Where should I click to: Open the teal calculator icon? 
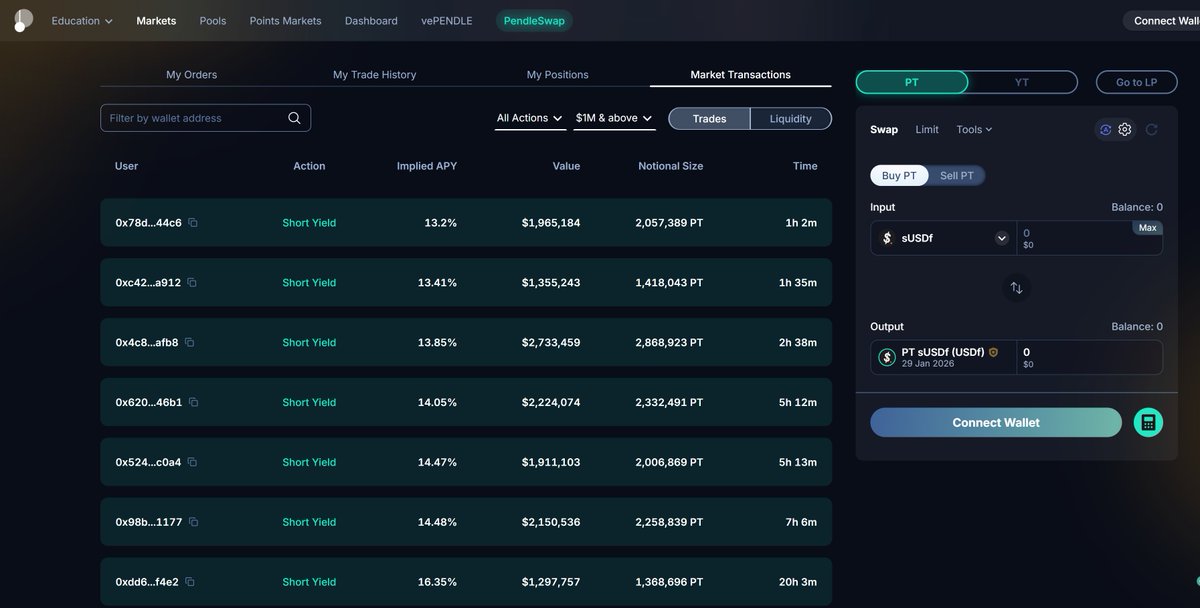1148,422
